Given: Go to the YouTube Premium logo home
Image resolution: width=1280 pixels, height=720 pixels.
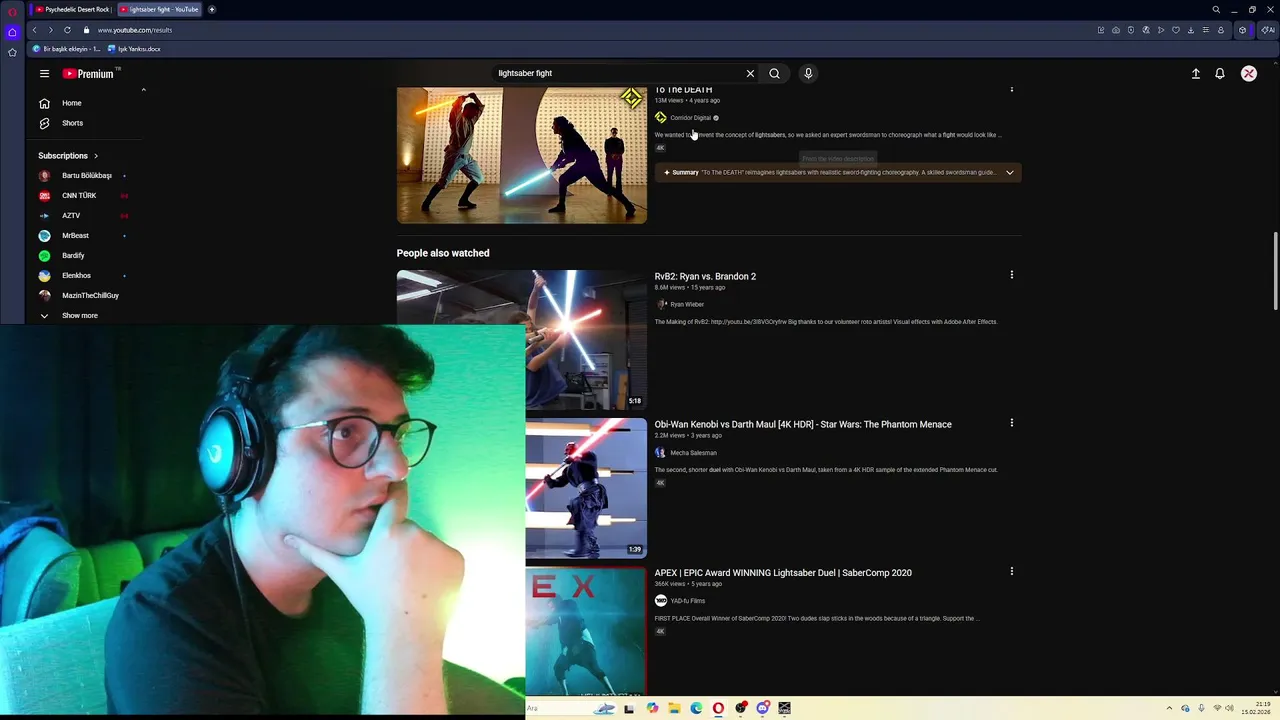Looking at the screenshot, I should 88,74.
